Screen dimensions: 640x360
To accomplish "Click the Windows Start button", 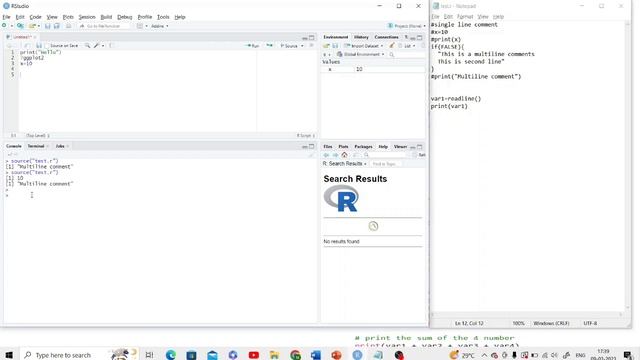I will 9,355.
